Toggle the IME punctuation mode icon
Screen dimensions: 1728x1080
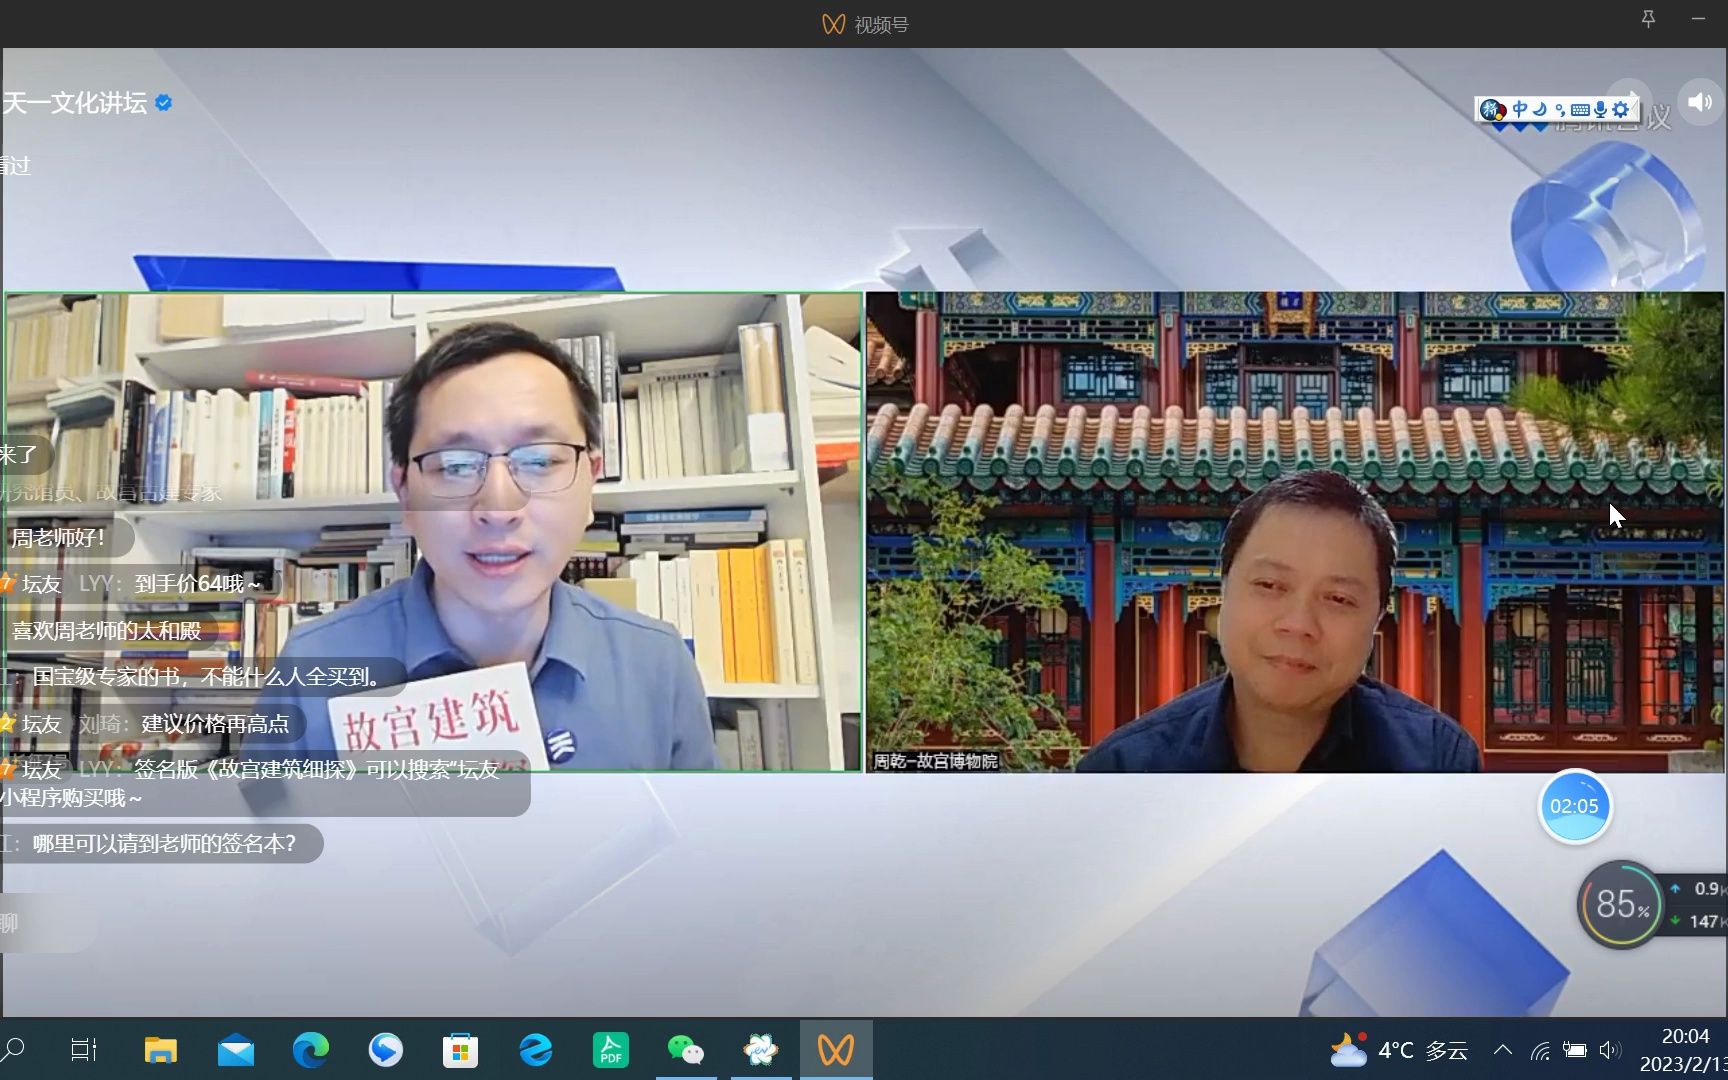coord(1560,110)
